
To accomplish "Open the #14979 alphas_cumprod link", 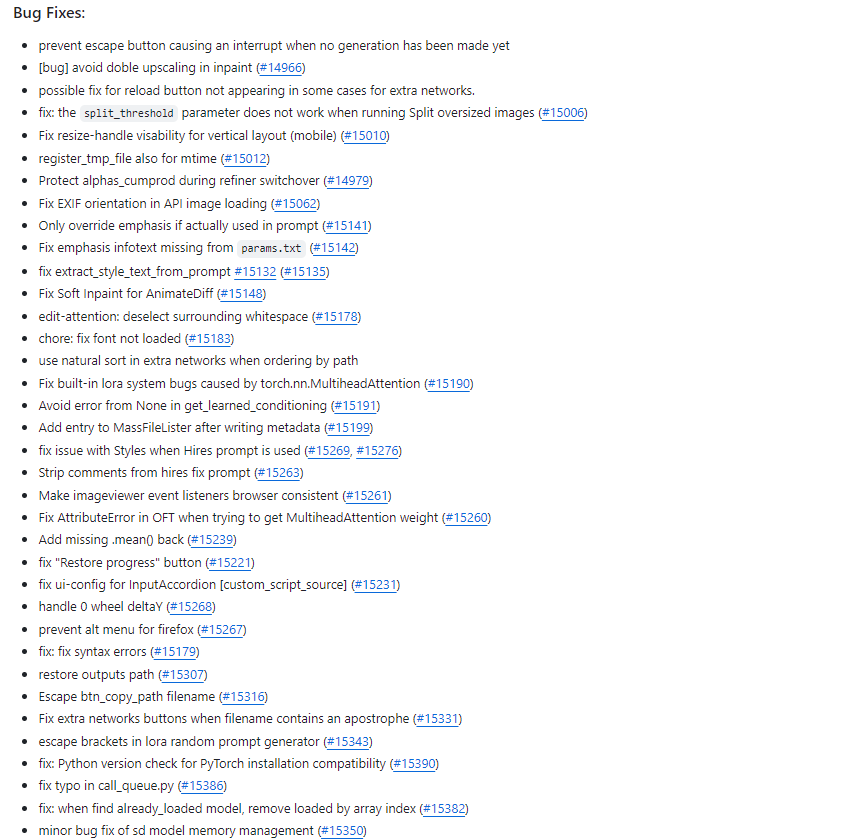I will pyautogui.click(x=348, y=181).
